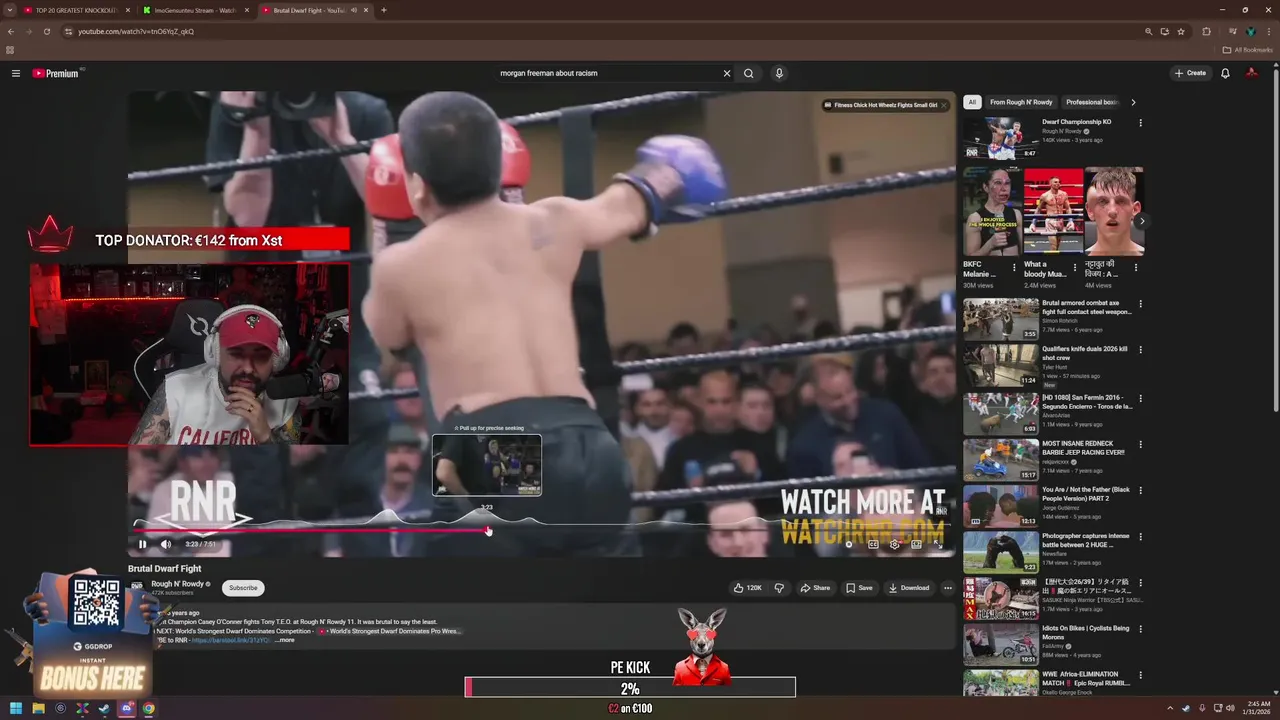Open more actions next to Download
This screenshot has width=1280, height=720.
[x=948, y=588]
